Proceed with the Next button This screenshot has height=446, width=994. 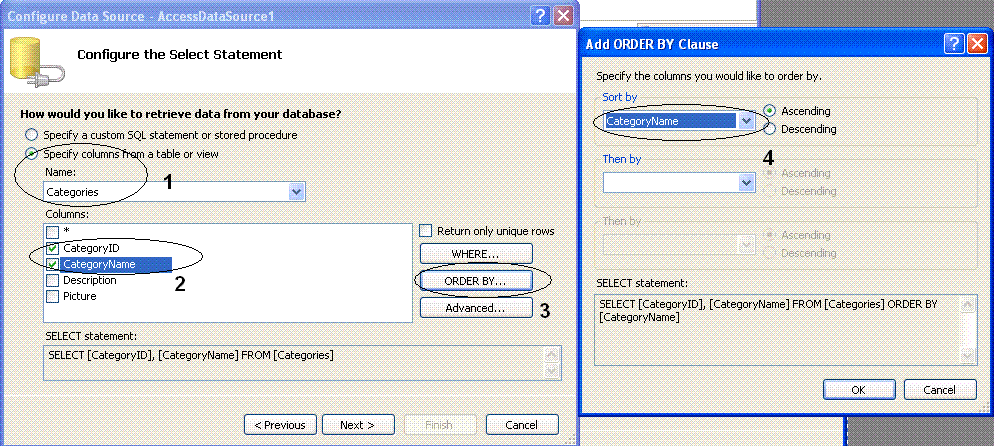[358, 424]
